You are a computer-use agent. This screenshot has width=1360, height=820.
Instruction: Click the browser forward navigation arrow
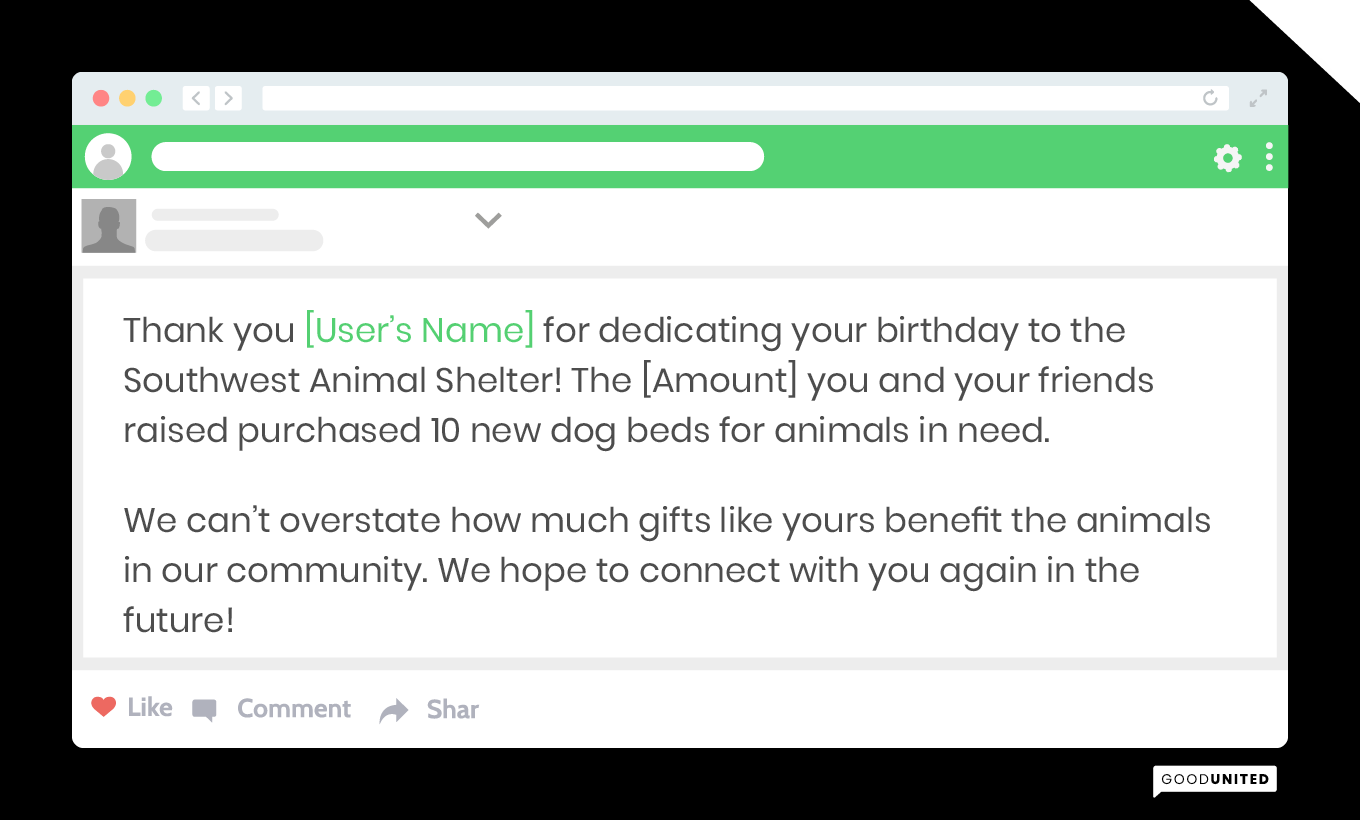click(x=228, y=98)
